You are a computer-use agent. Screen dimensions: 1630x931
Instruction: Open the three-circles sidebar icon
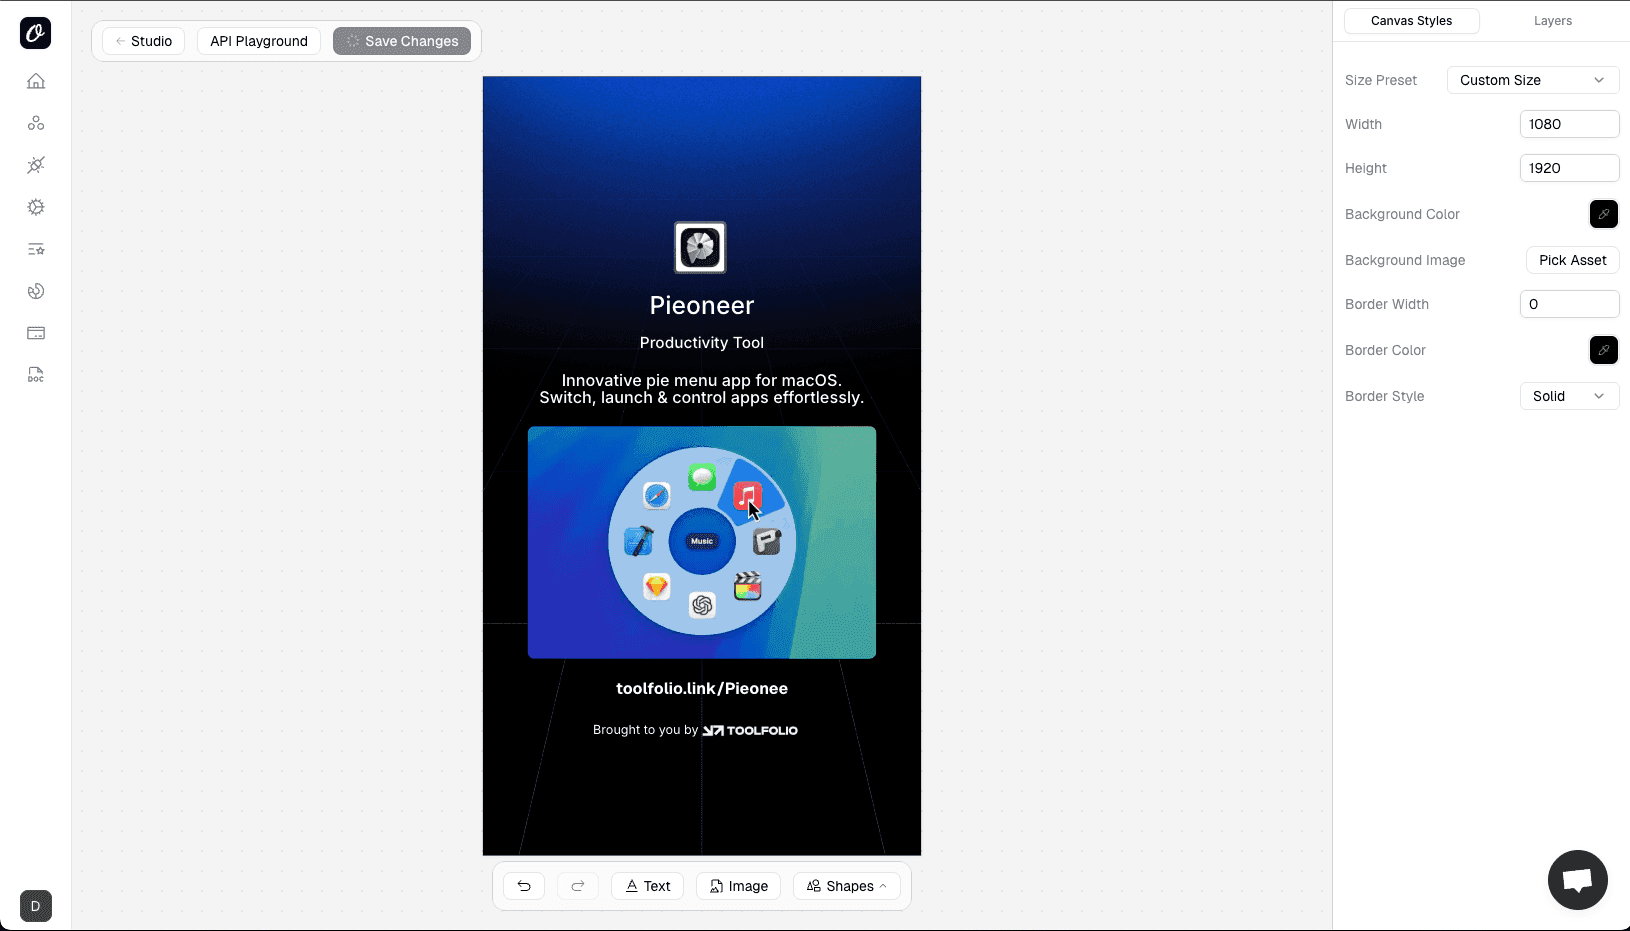36,123
